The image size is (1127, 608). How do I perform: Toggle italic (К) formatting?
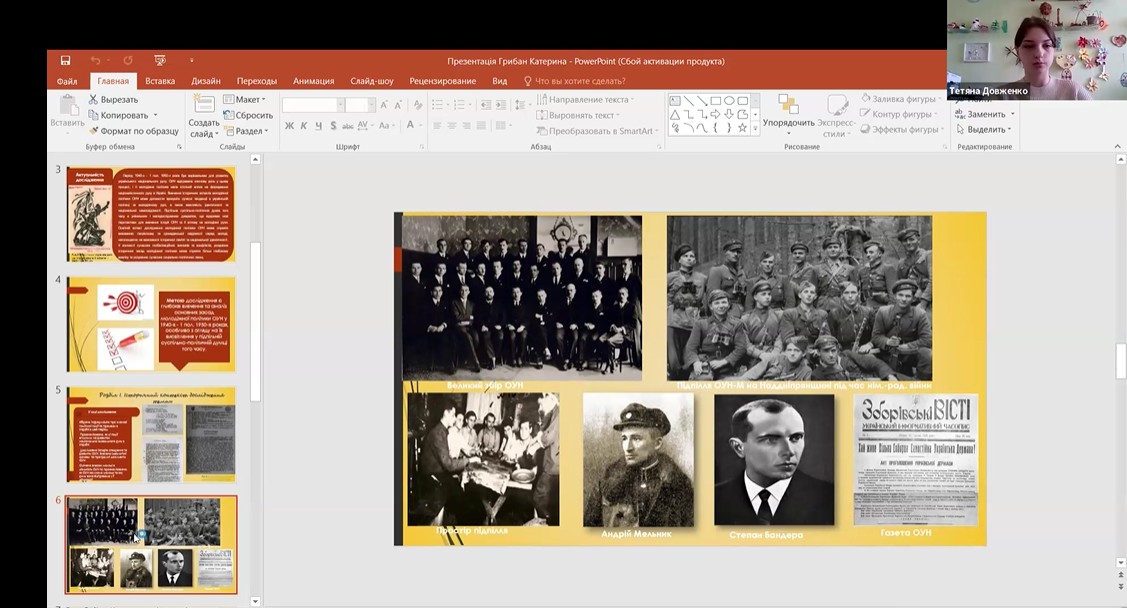304,126
